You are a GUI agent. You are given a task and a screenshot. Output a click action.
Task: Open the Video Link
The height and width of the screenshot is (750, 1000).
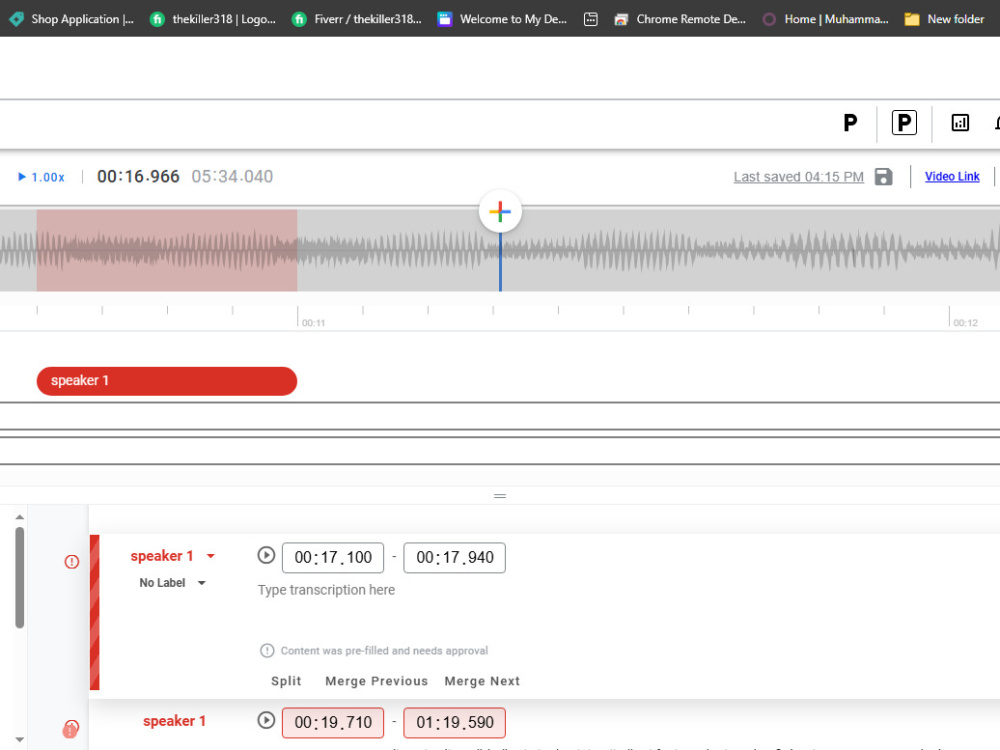click(952, 177)
